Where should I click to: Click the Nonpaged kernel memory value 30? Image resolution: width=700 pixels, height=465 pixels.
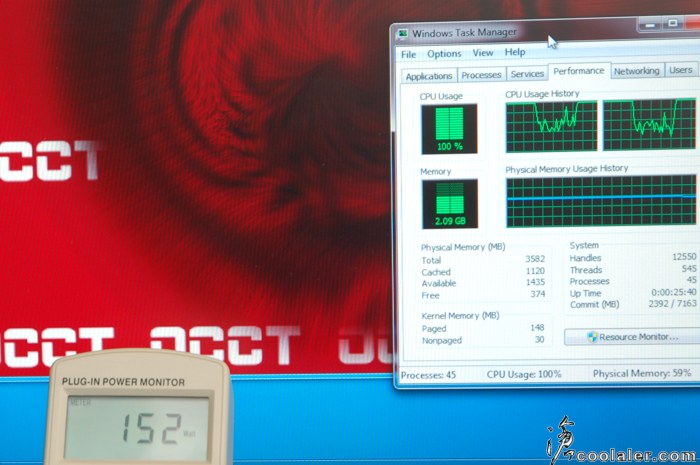[x=539, y=340]
